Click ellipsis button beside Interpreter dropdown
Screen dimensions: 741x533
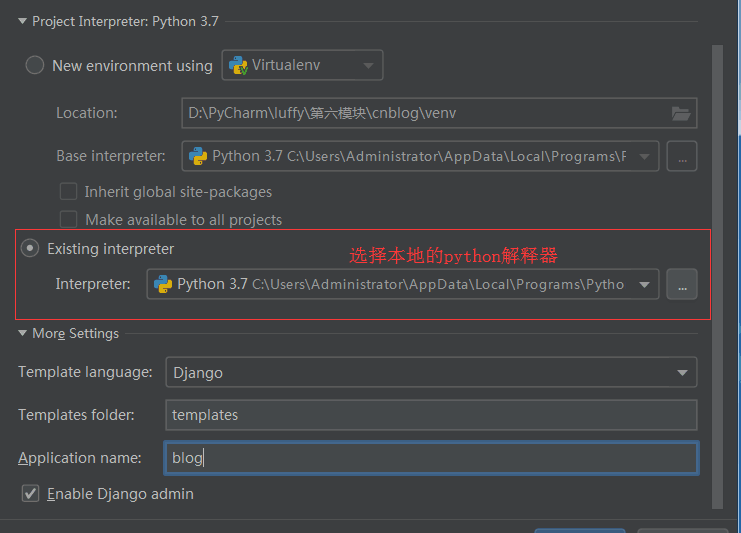point(681,284)
